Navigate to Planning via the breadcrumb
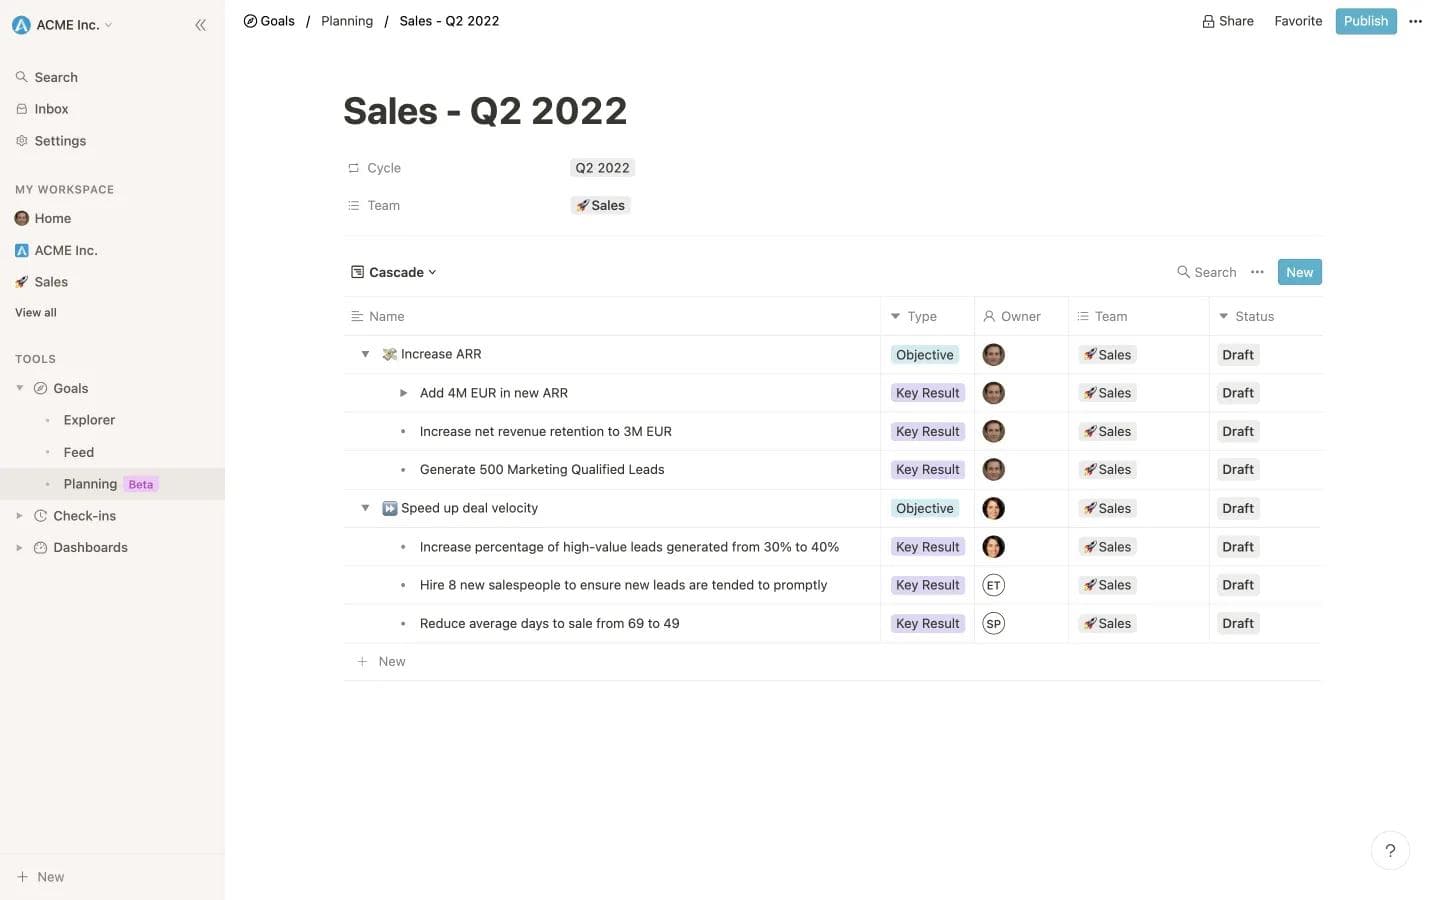Image resolution: width=1440 pixels, height=900 pixels. 347,20
